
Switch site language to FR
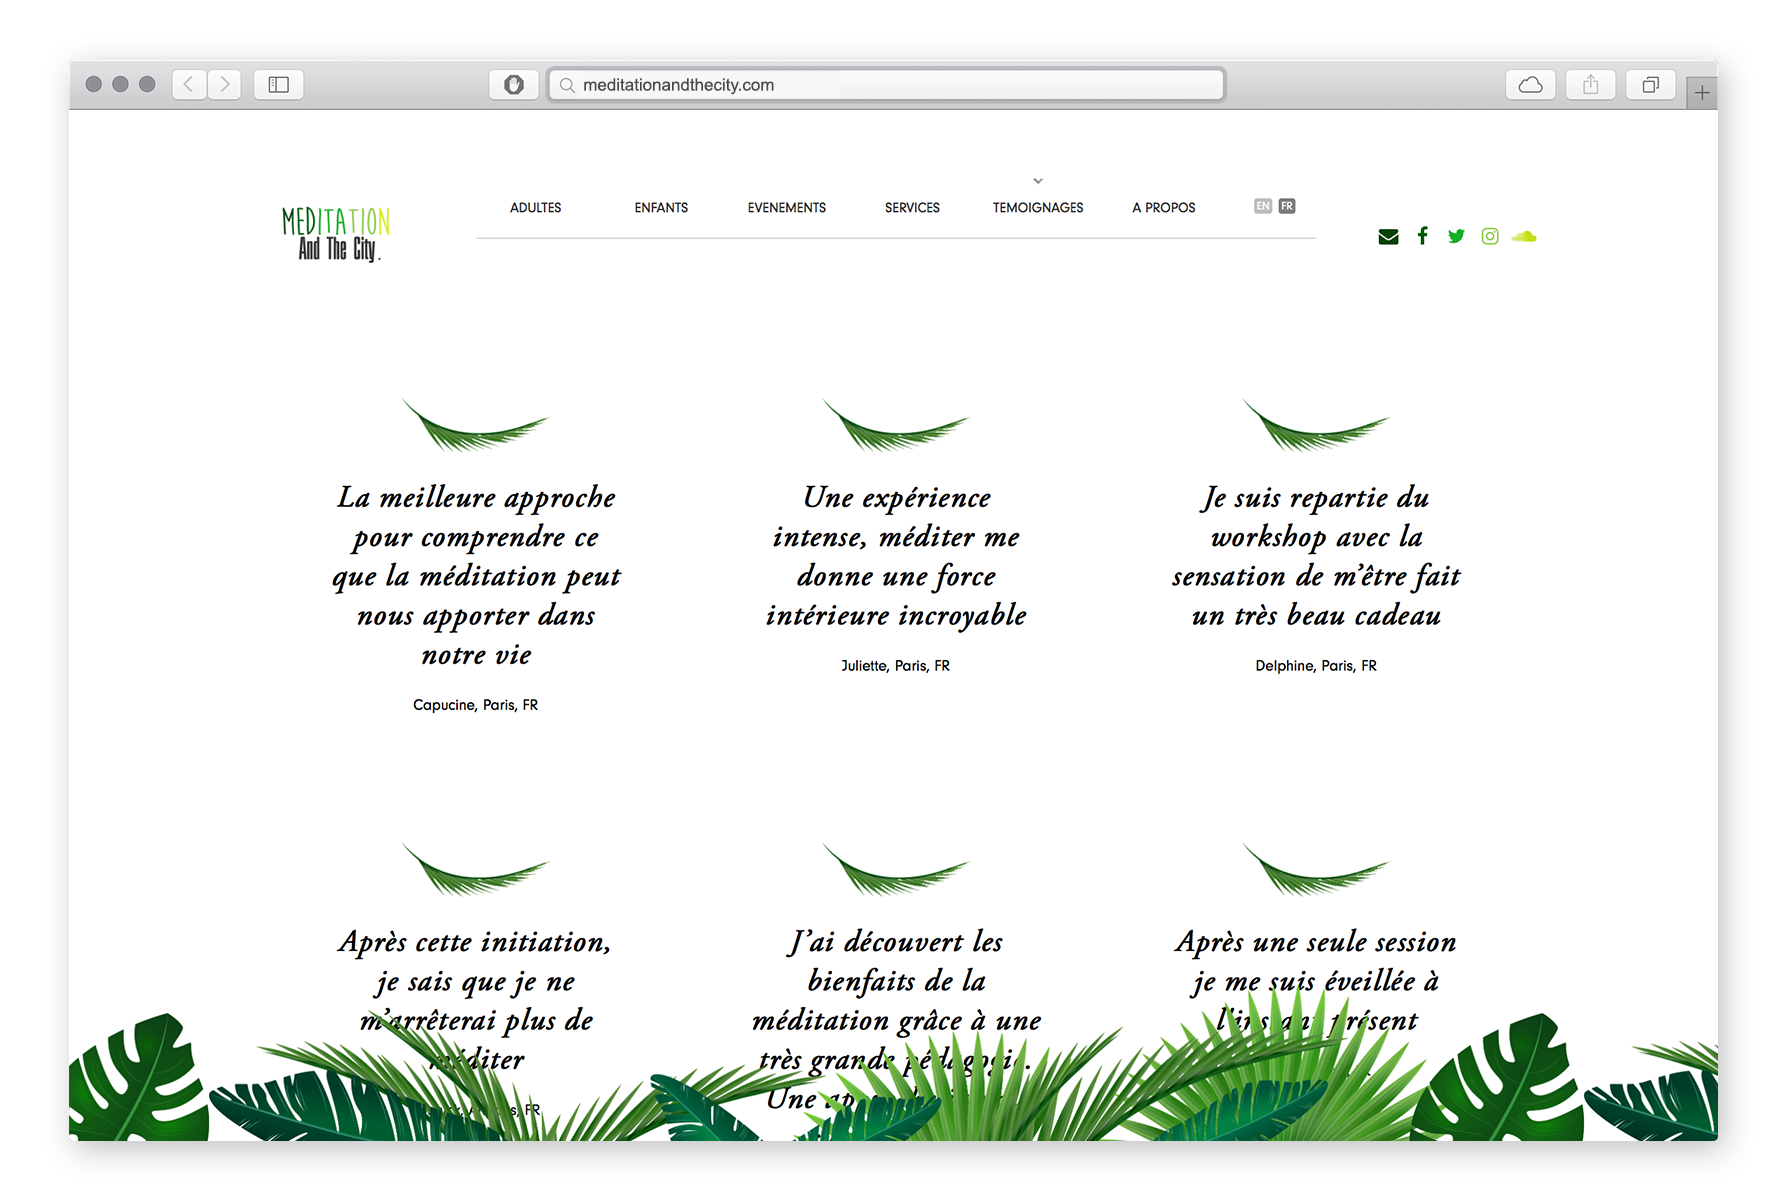click(1287, 206)
